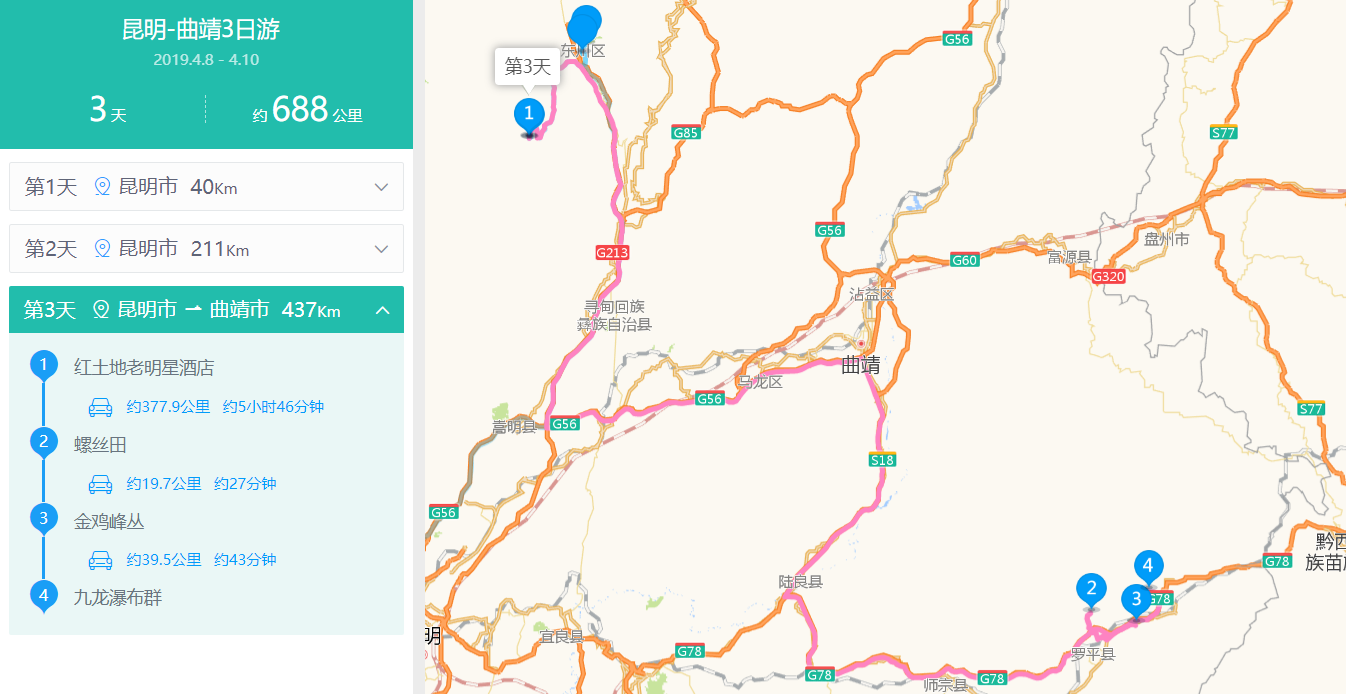Expand the 第1天 昆明市 section chevron
The height and width of the screenshot is (694, 1346).
click(x=381, y=187)
